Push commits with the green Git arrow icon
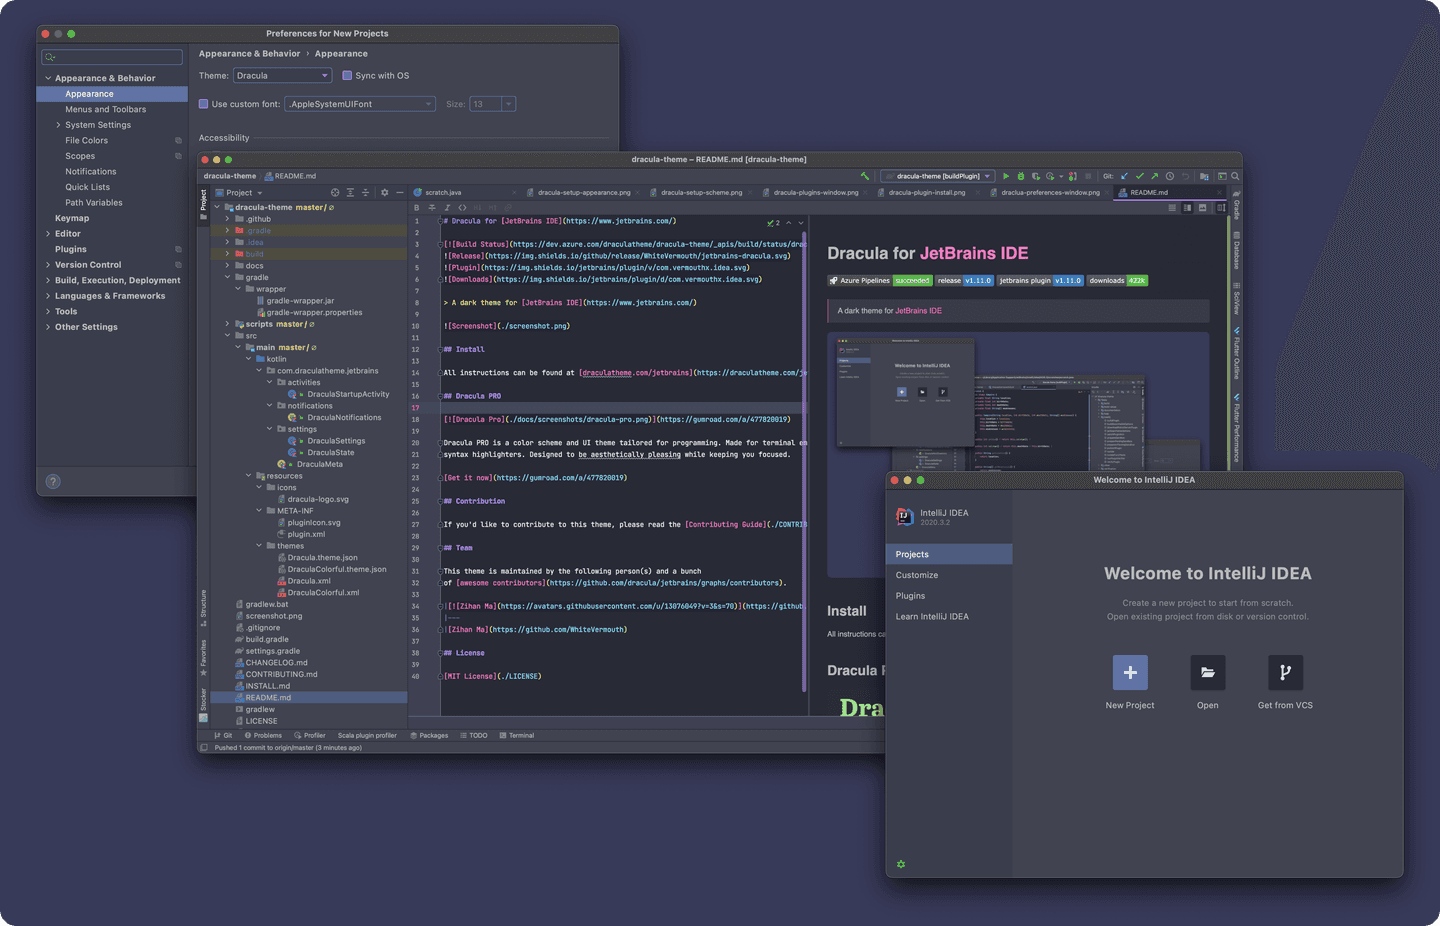Viewport: 1440px width, 926px height. coord(1154,176)
